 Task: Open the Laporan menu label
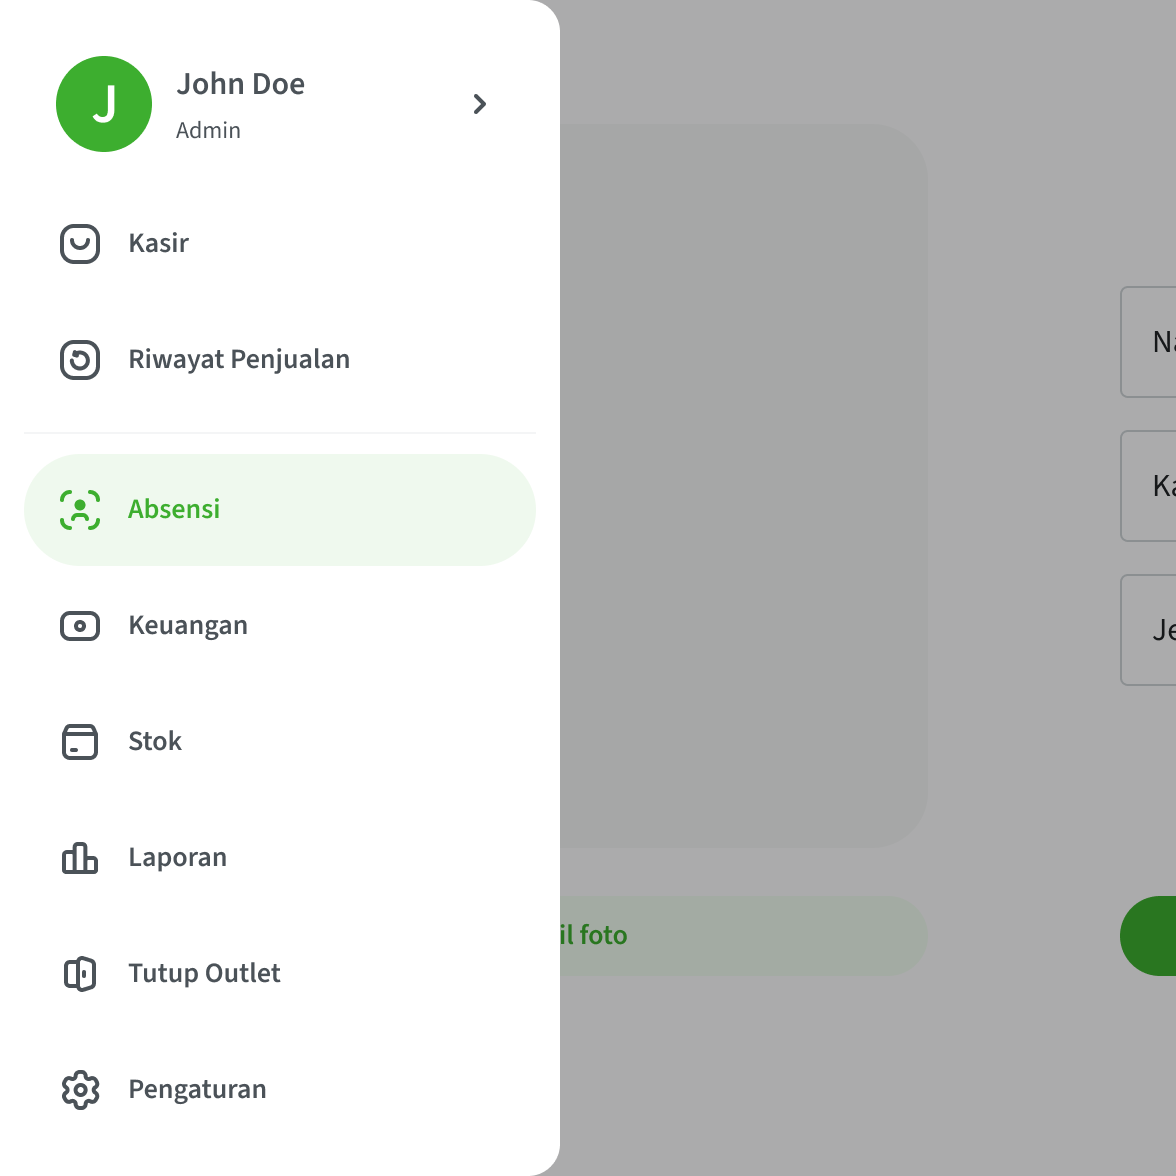click(x=178, y=857)
